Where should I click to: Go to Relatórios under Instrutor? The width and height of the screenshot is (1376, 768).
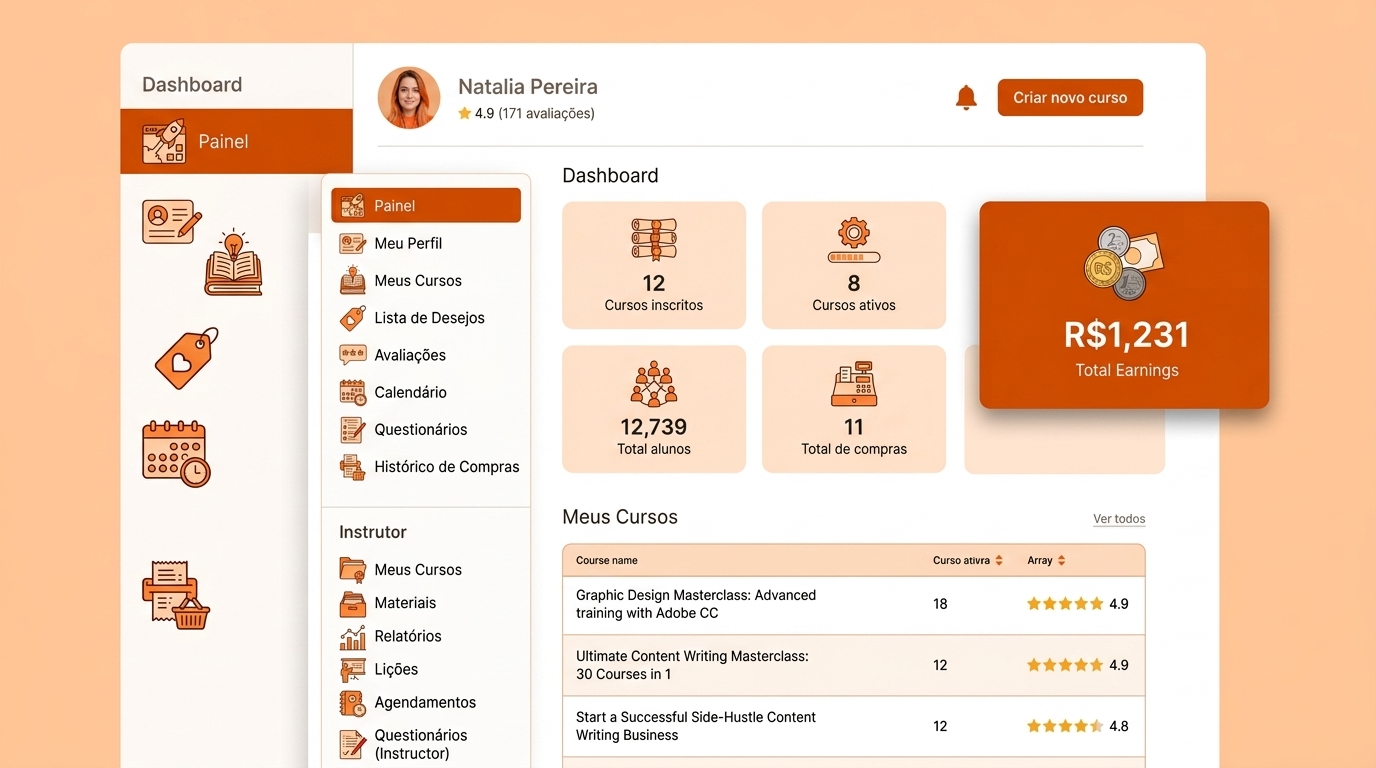(x=407, y=636)
